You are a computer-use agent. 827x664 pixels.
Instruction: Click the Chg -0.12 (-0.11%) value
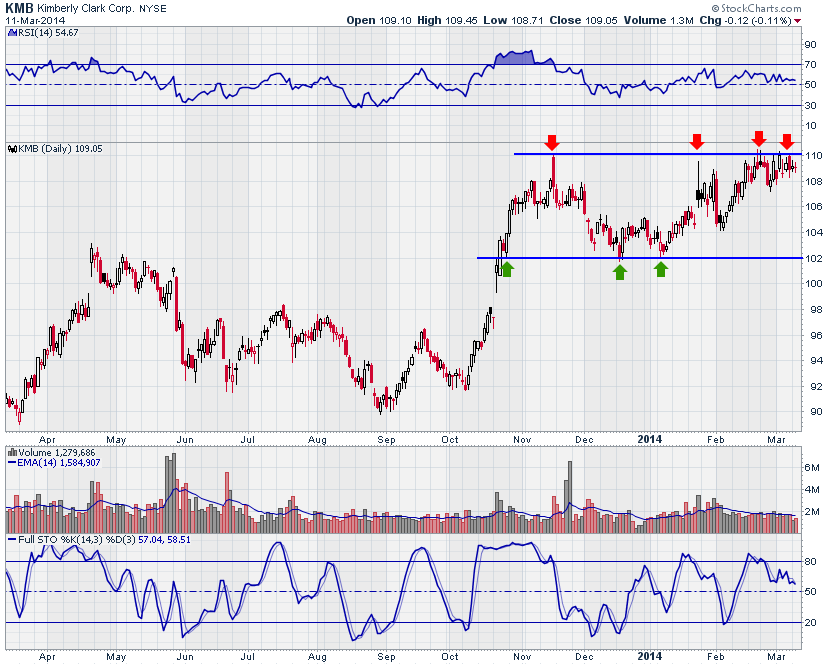[746, 21]
